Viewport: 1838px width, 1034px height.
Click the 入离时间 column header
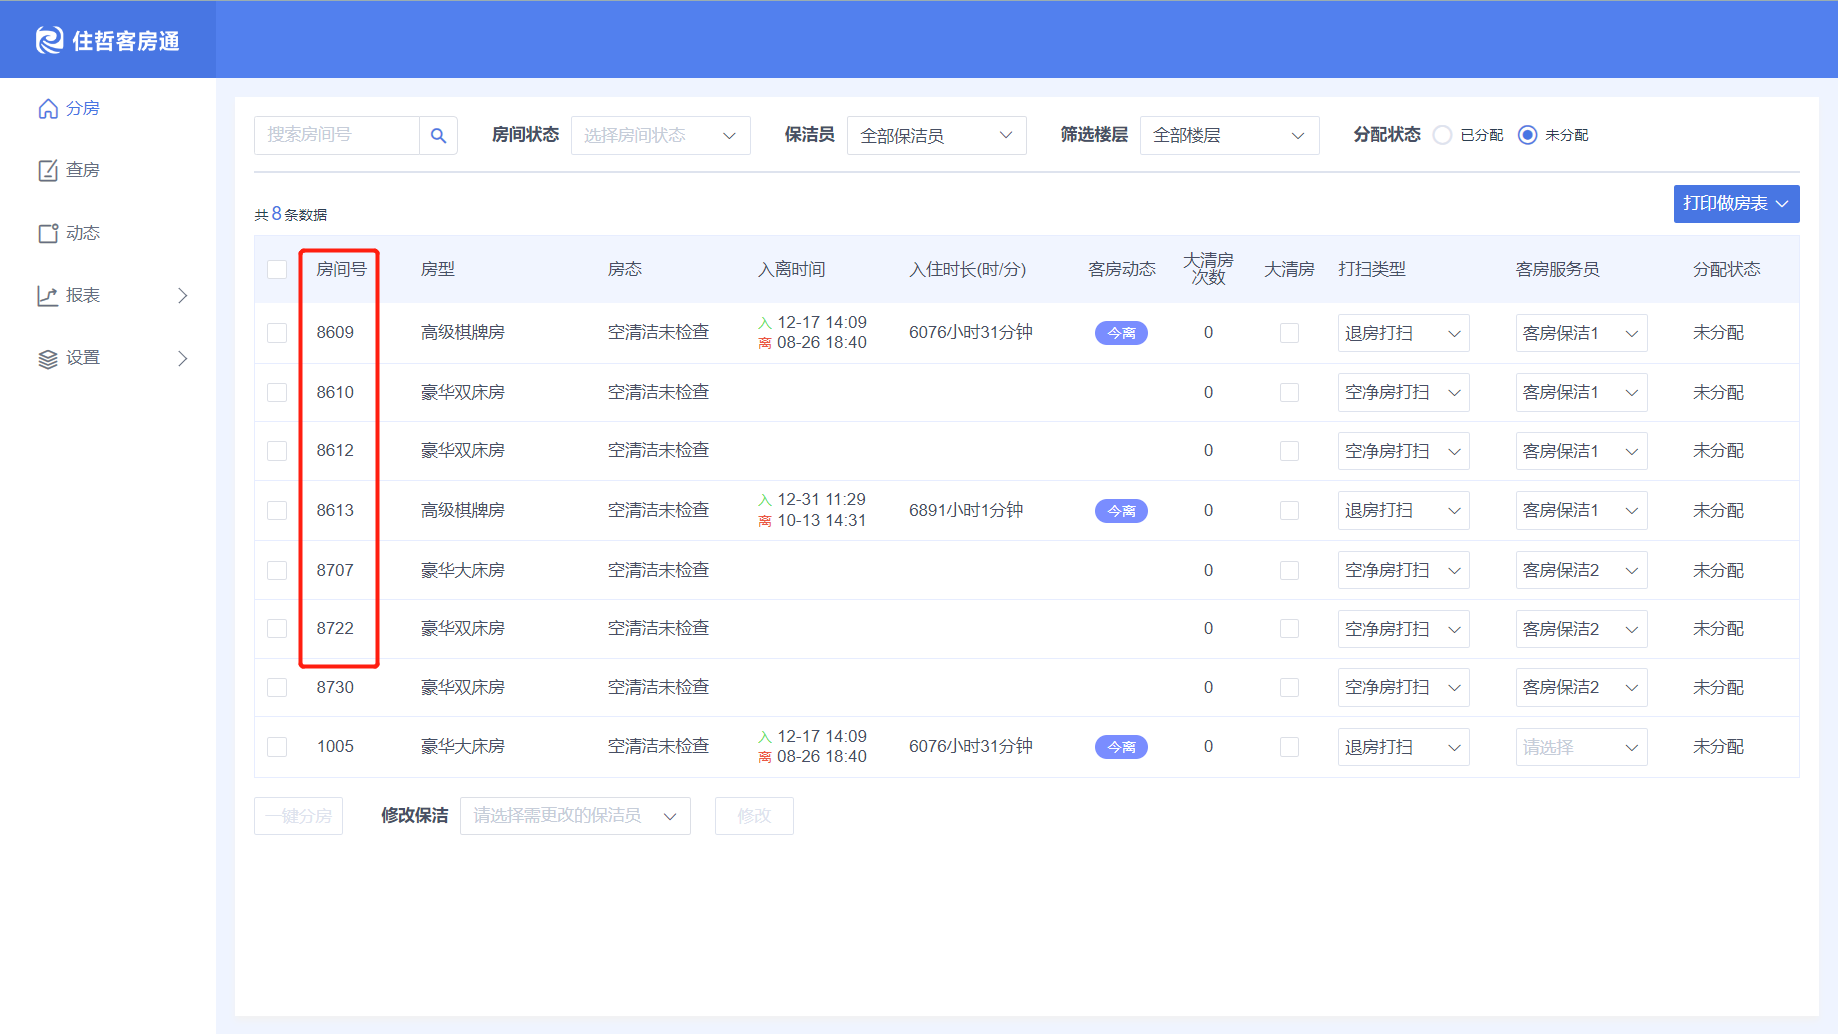tap(792, 270)
